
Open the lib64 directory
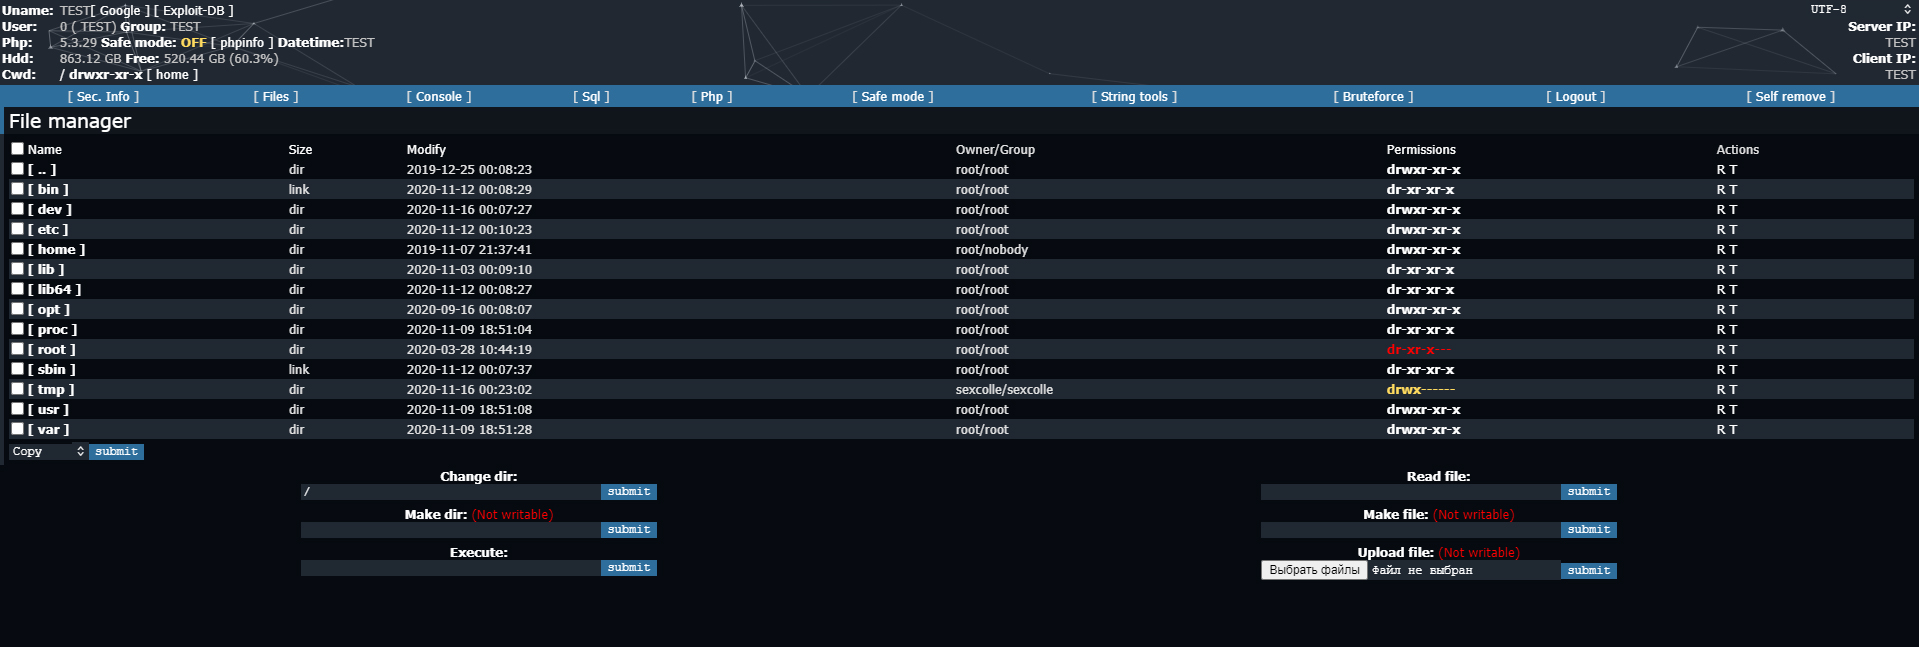(x=55, y=290)
